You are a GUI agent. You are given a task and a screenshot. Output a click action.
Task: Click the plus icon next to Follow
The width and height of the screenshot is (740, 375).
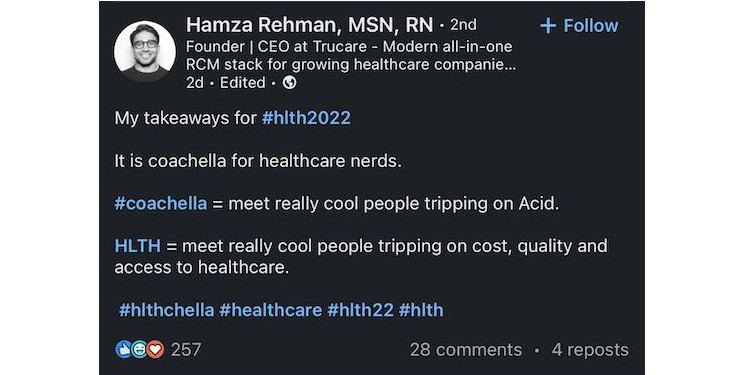548,26
